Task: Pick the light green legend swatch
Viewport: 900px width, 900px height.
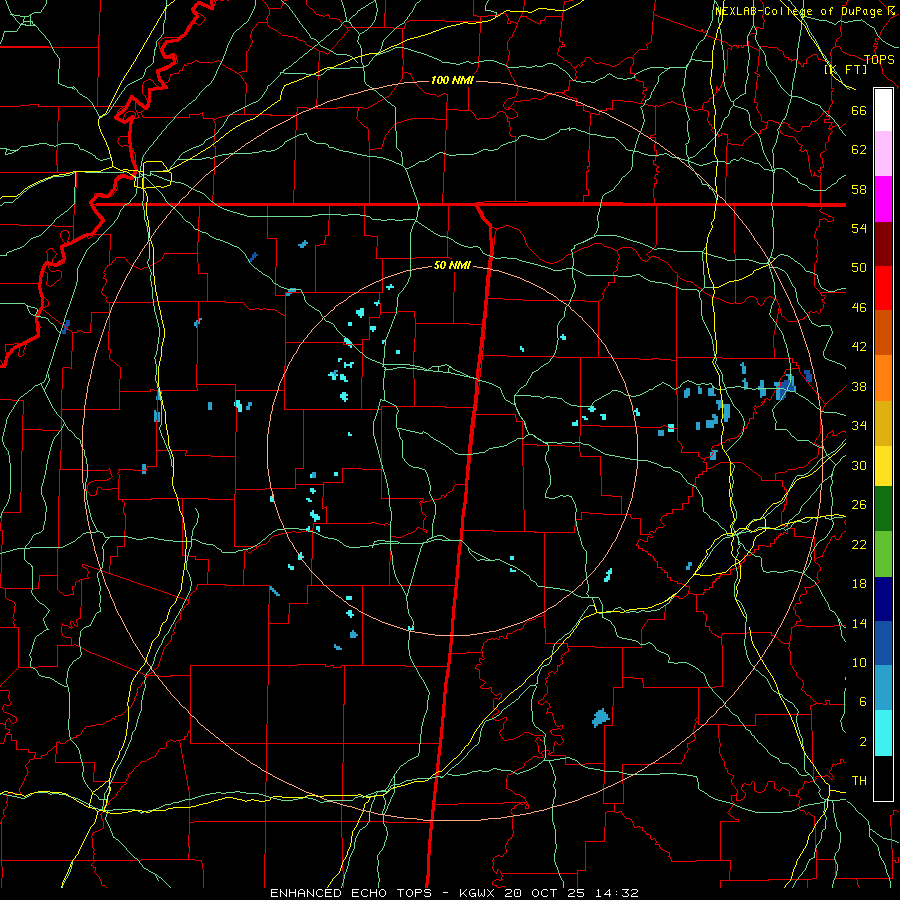Action: coord(883,554)
